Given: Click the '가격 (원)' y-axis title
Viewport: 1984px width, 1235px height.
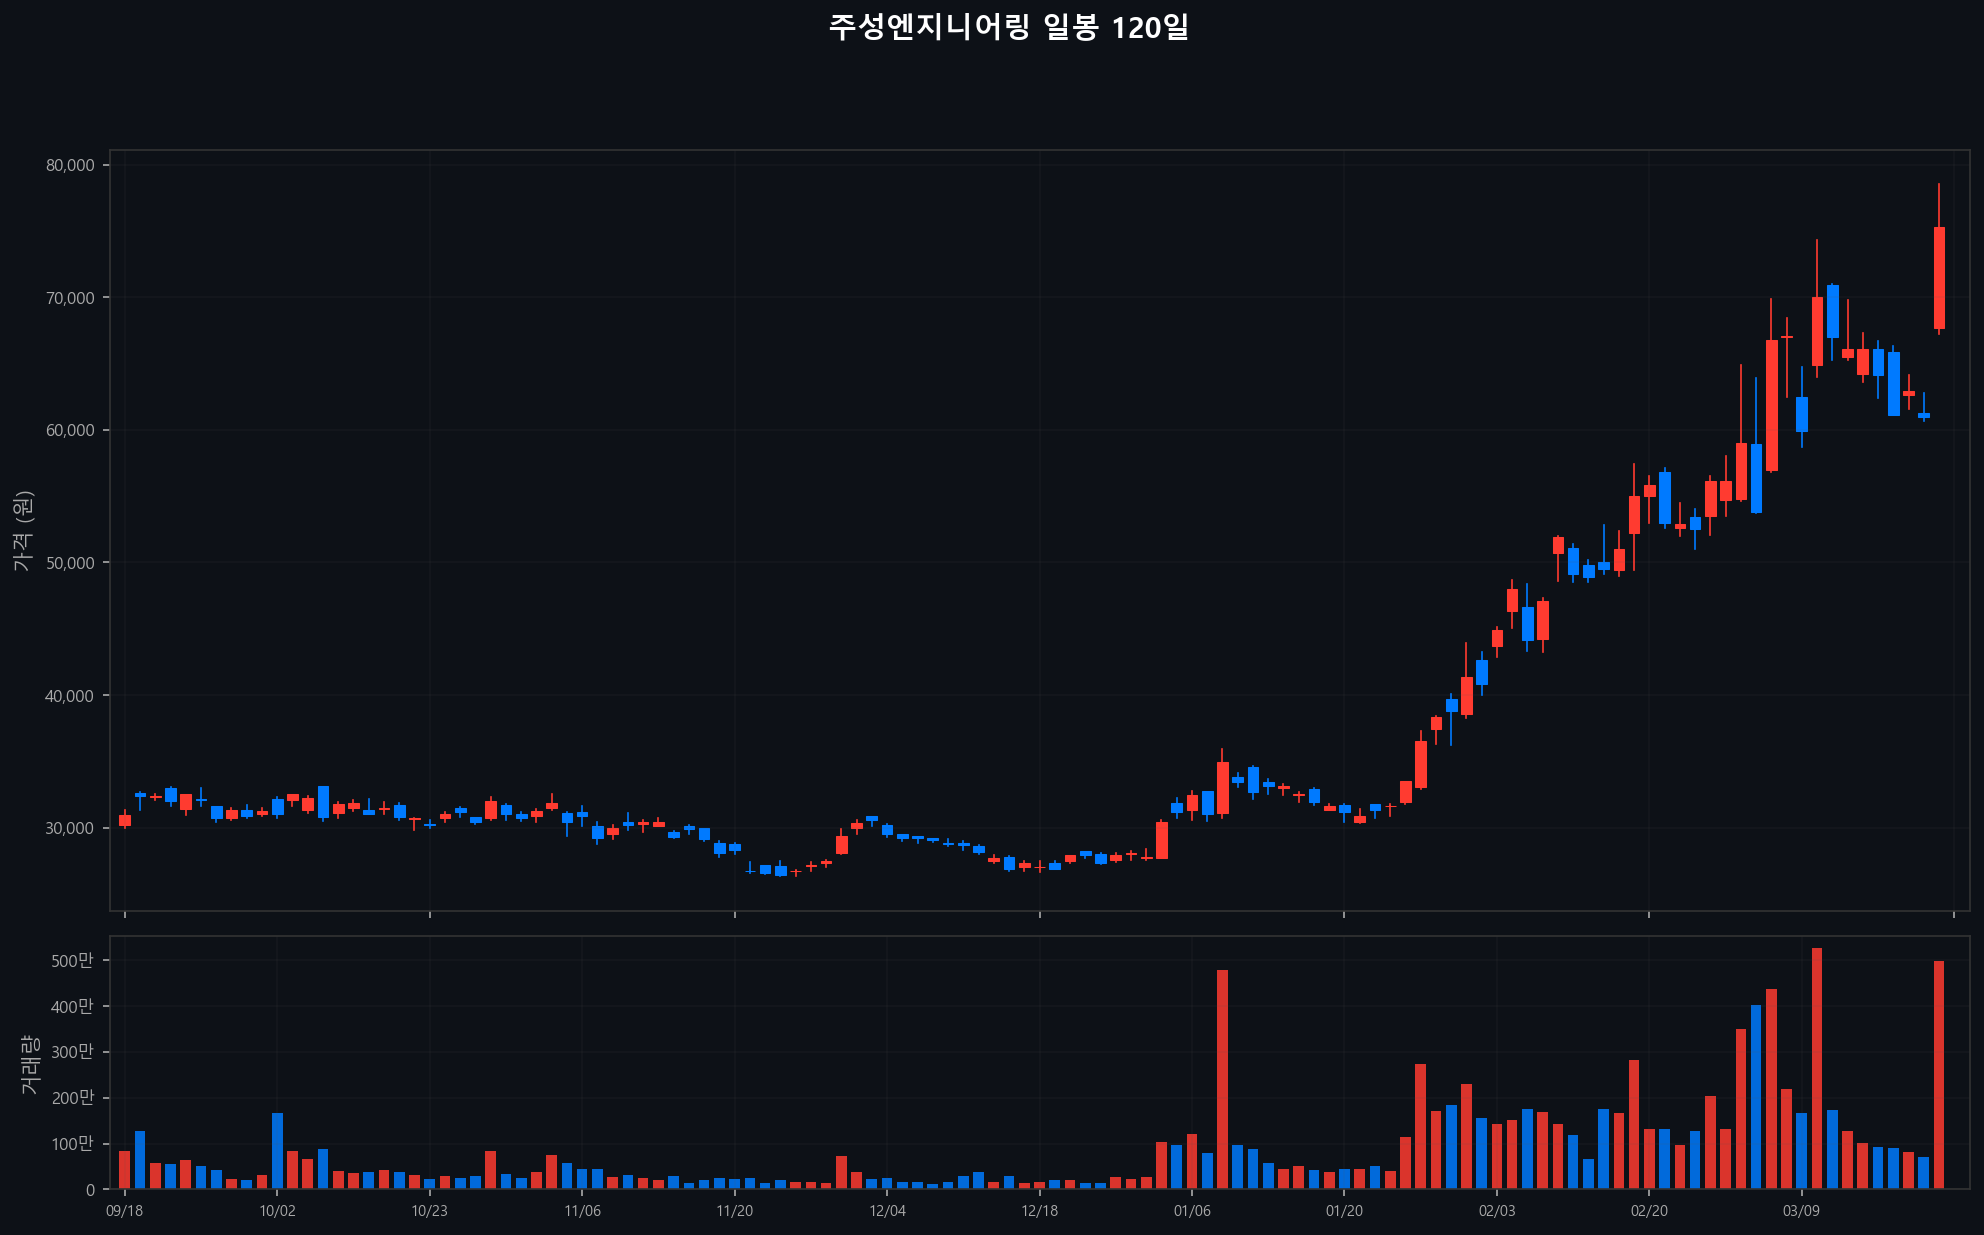Looking at the screenshot, I should [x=24, y=531].
